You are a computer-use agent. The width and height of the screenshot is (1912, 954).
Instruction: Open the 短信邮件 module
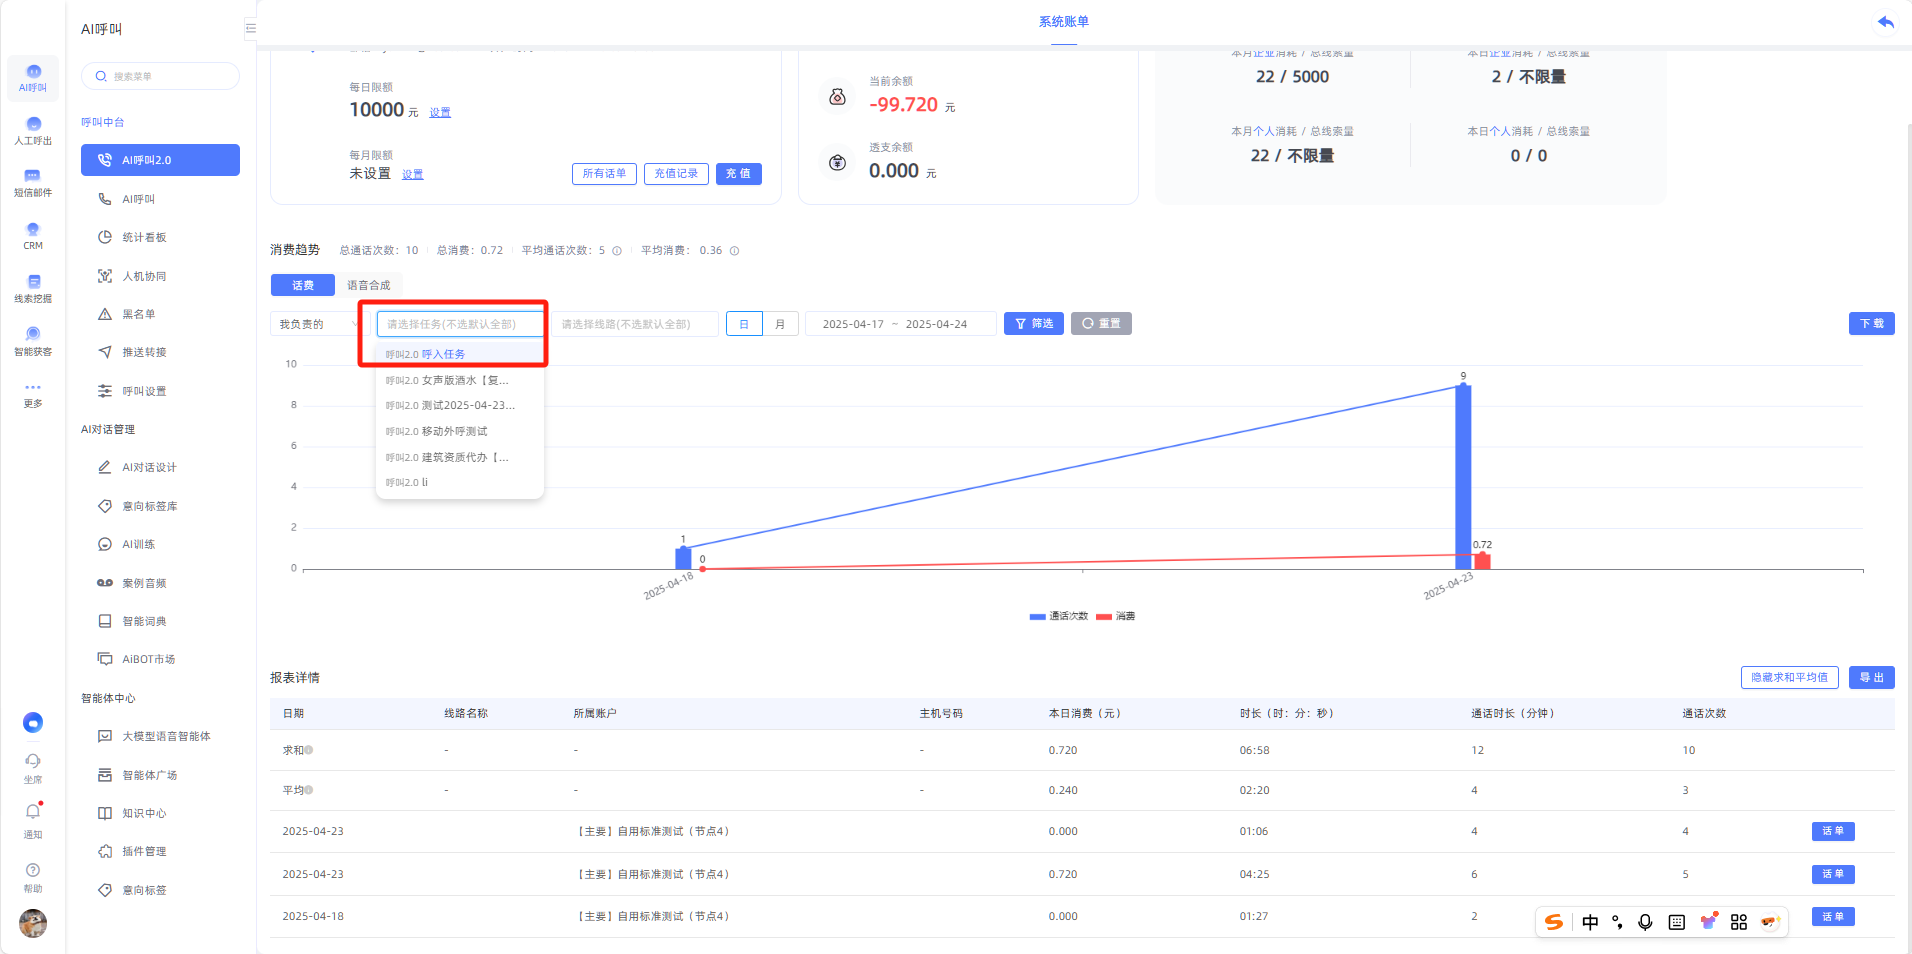[33, 183]
